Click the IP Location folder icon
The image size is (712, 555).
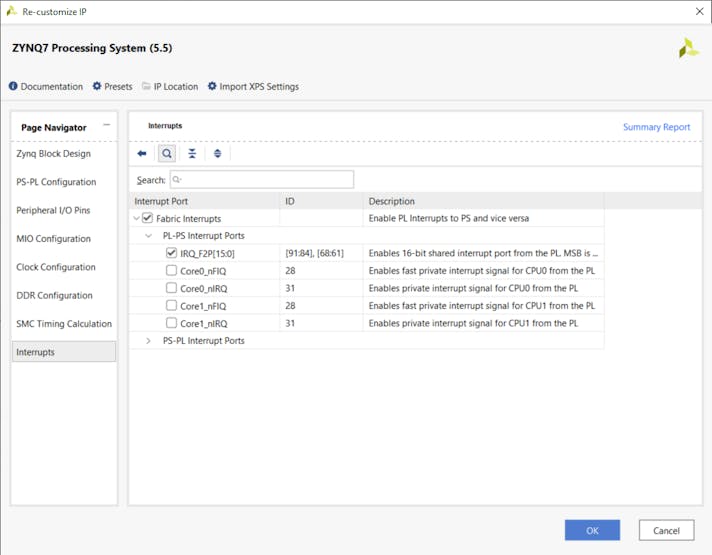146,87
